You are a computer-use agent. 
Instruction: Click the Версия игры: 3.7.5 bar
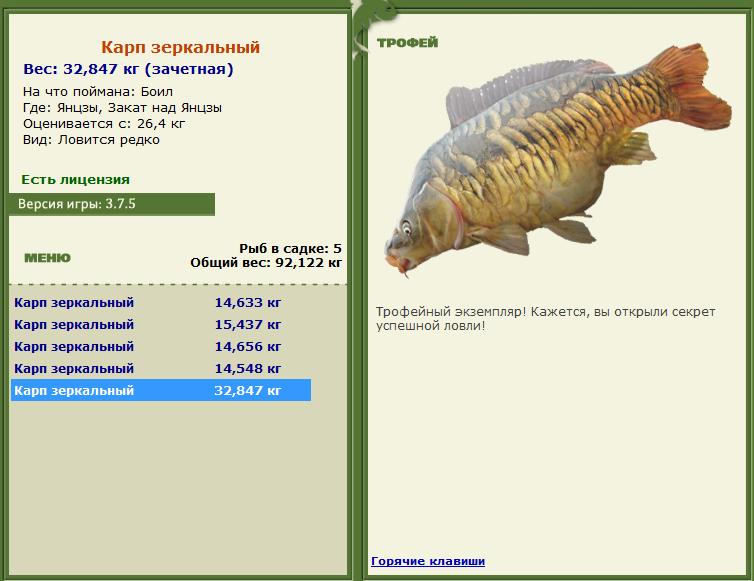(112, 204)
